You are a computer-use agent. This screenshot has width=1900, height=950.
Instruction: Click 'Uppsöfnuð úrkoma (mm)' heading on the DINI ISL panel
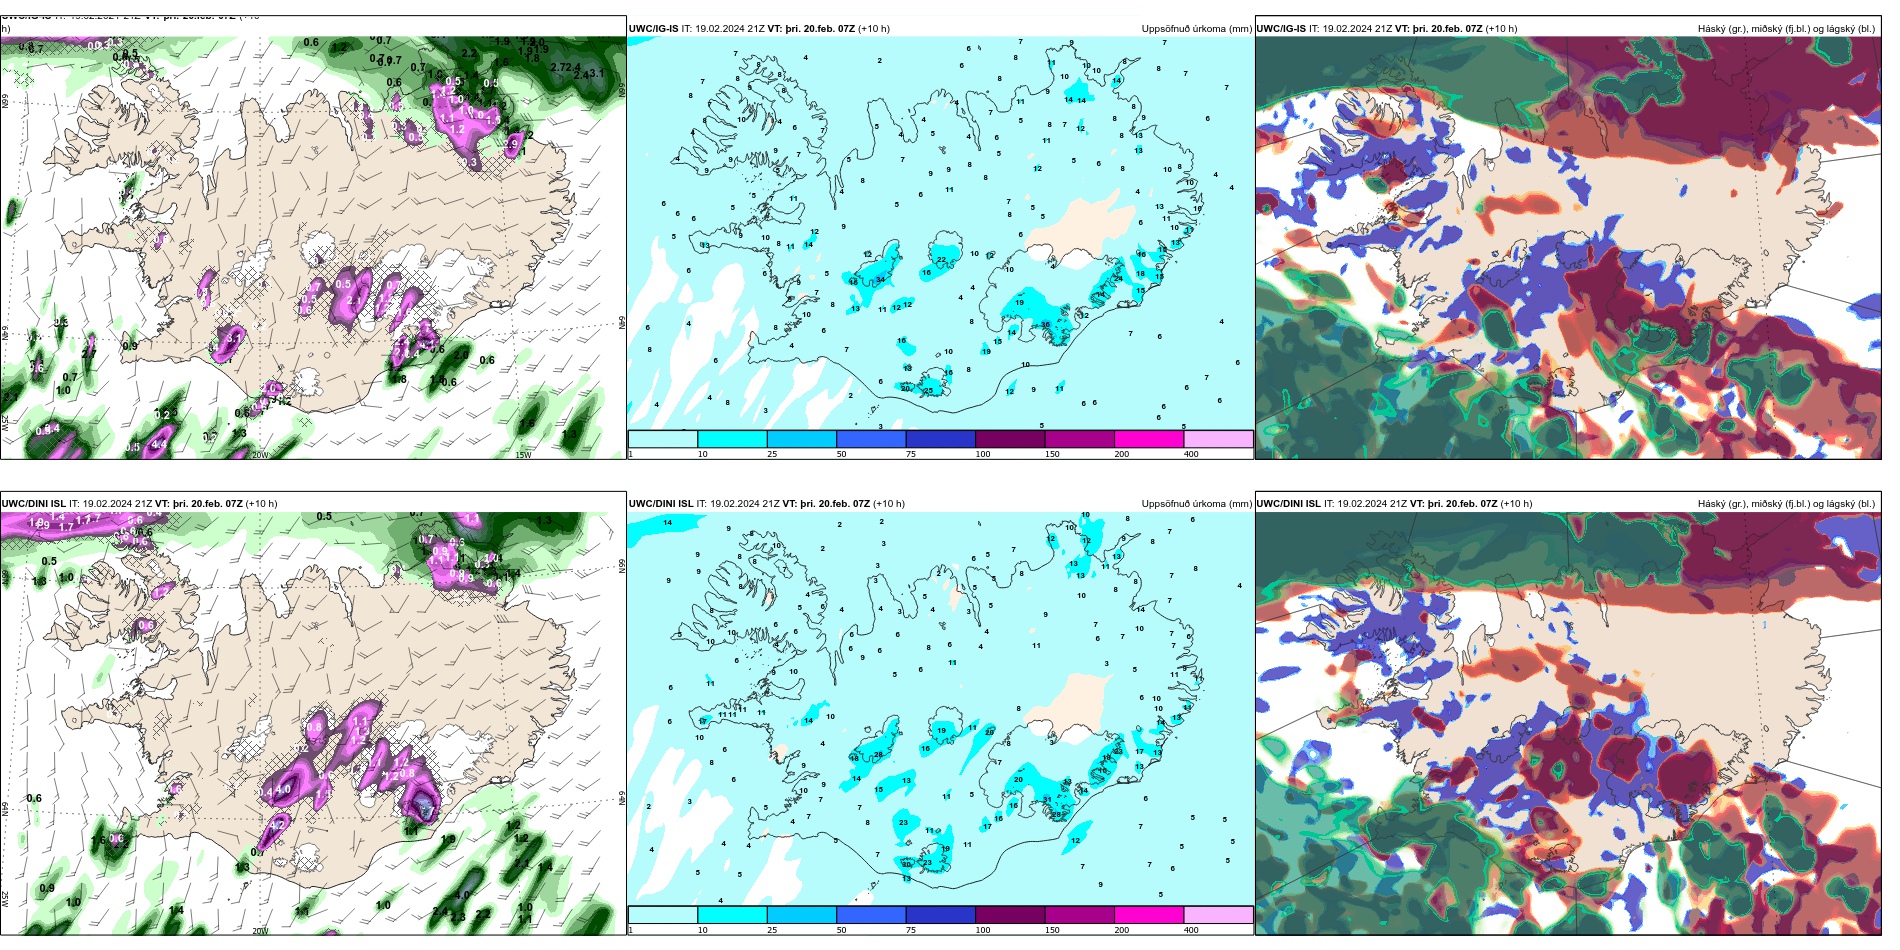coord(1196,504)
